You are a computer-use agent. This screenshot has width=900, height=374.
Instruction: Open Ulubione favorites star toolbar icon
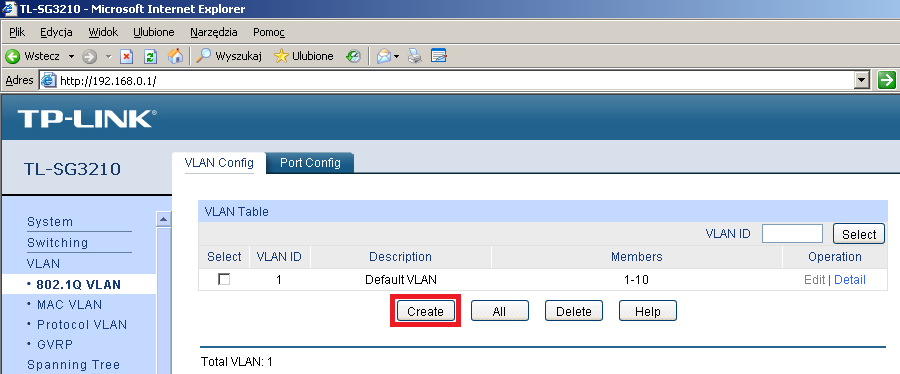click(x=281, y=56)
